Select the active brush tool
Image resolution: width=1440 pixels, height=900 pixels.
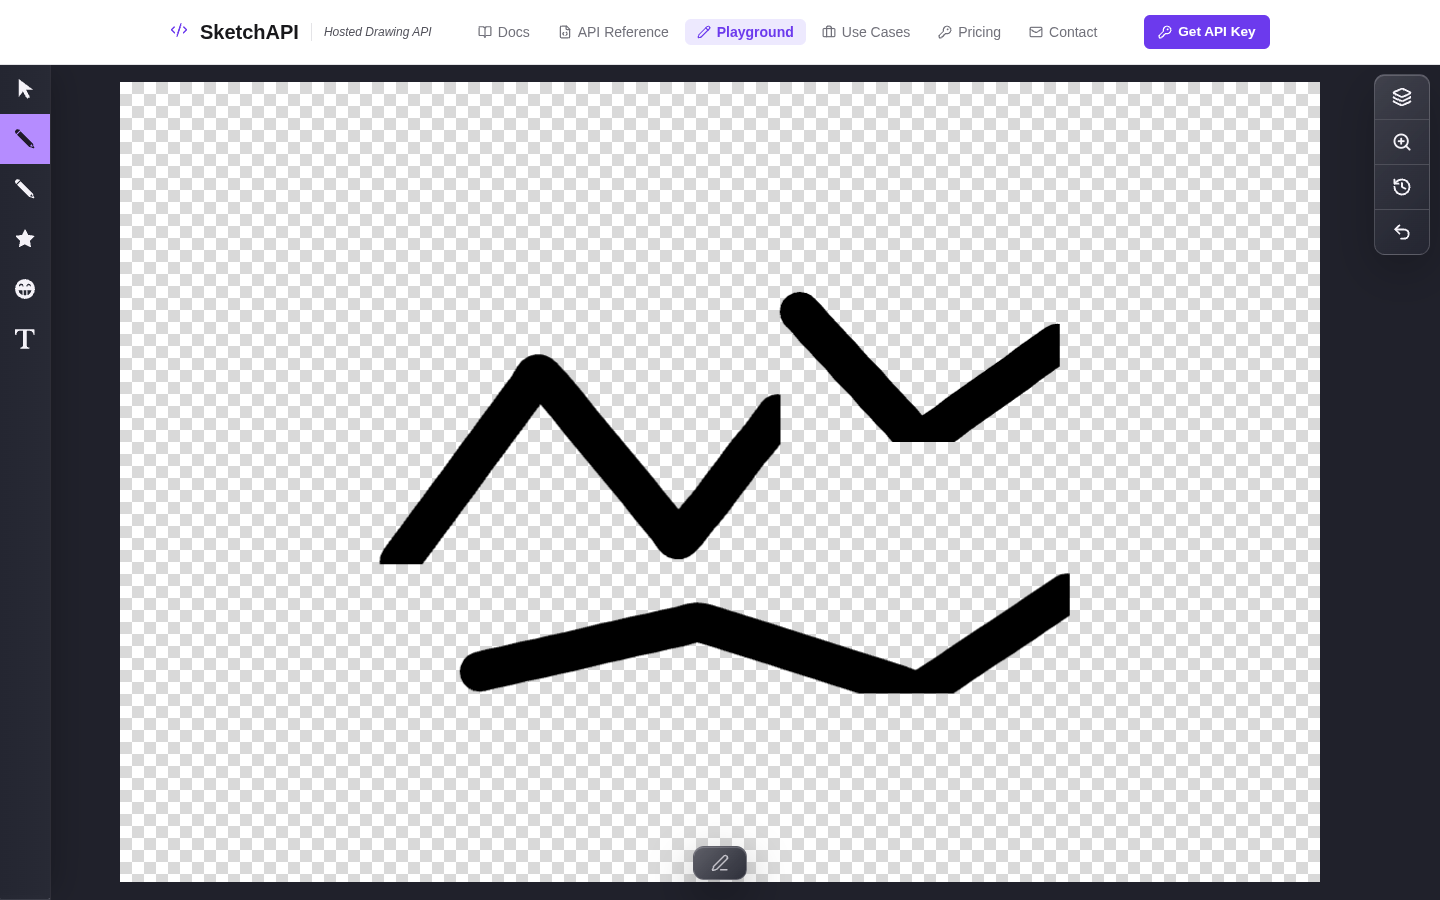(25, 139)
